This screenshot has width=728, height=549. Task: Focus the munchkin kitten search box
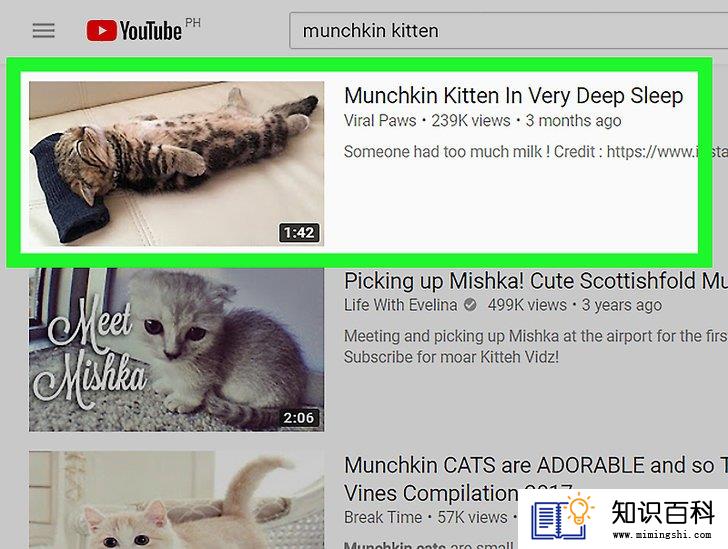[x=508, y=31]
